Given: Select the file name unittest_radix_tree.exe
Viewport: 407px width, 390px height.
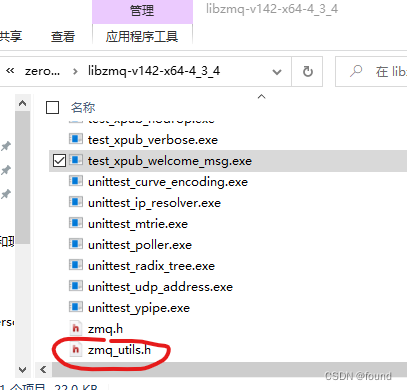Looking at the screenshot, I should [x=151, y=266].
